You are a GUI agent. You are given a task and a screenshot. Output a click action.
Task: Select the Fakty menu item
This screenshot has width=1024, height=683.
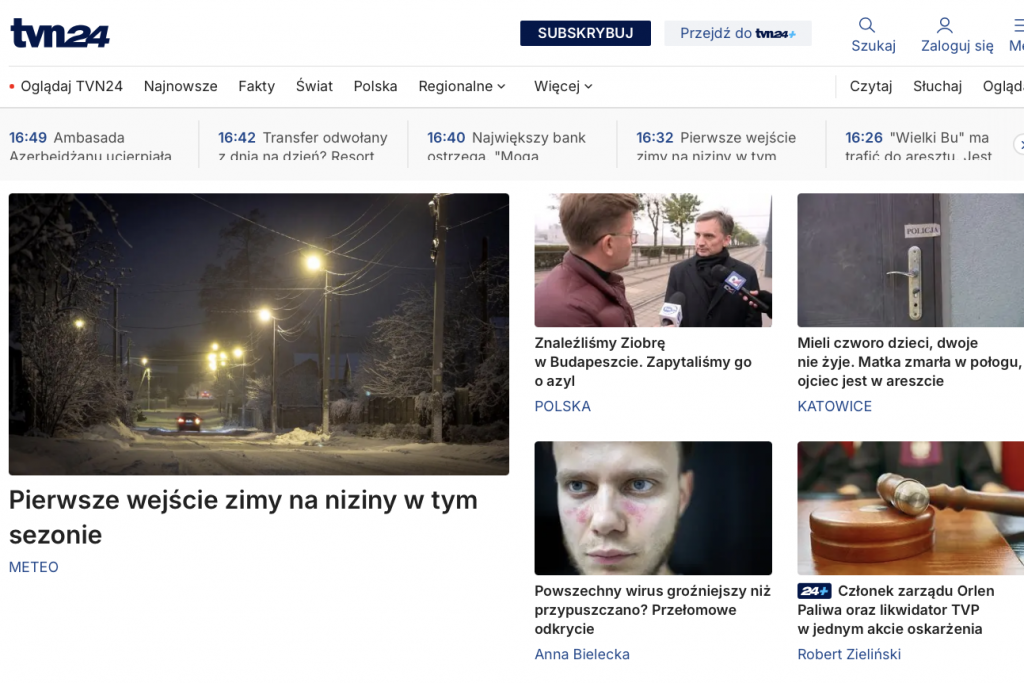[256, 86]
